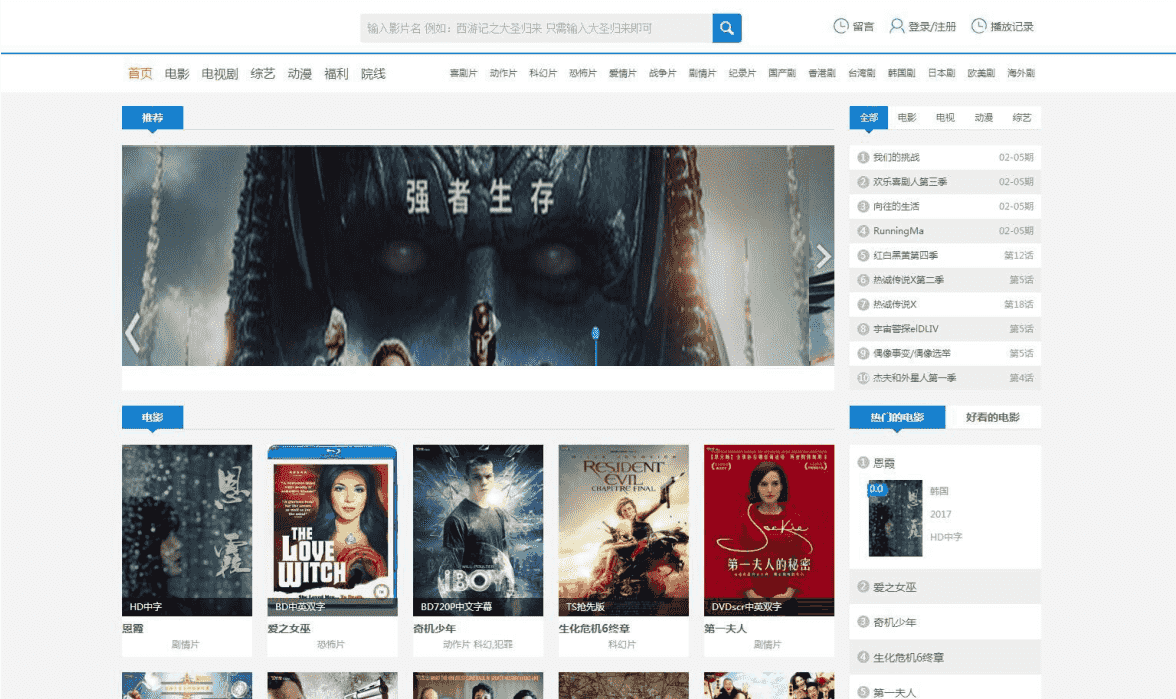The width and height of the screenshot is (1176, 699).
Task: Advance carousel with the right arrow chevron
Action: (x=823, y=256)
